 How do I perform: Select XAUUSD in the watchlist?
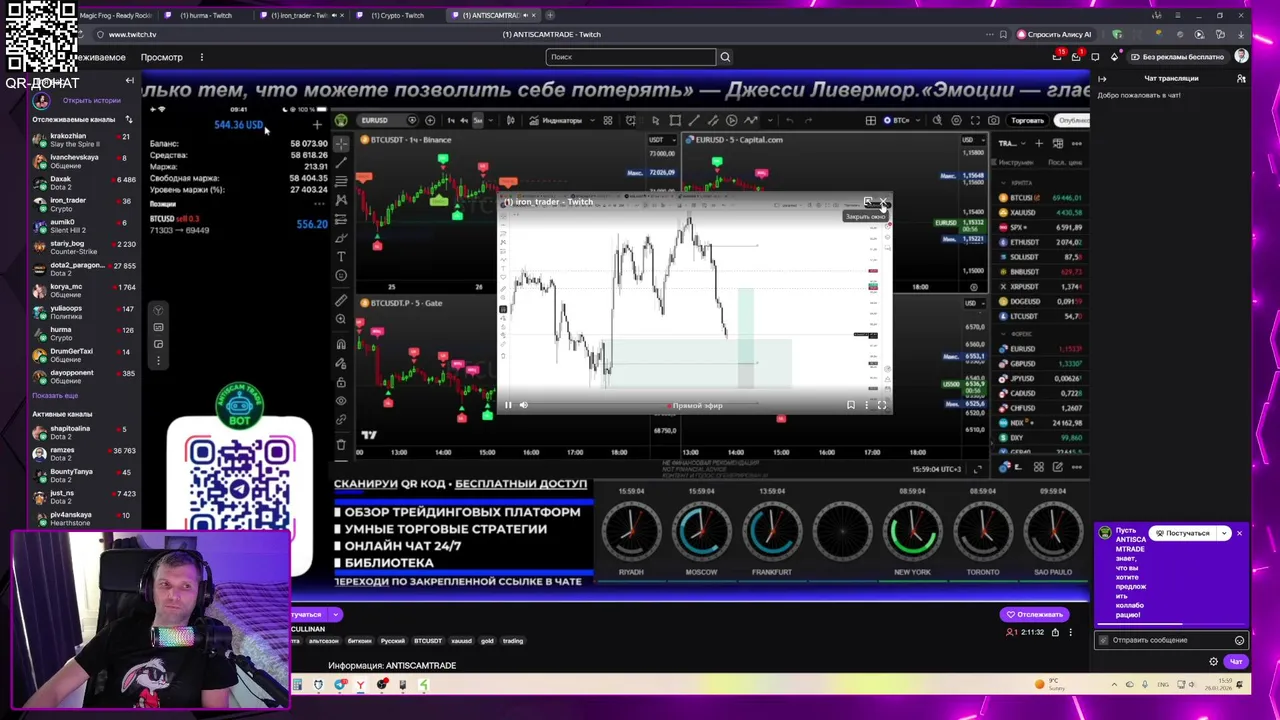[1040, 212]
